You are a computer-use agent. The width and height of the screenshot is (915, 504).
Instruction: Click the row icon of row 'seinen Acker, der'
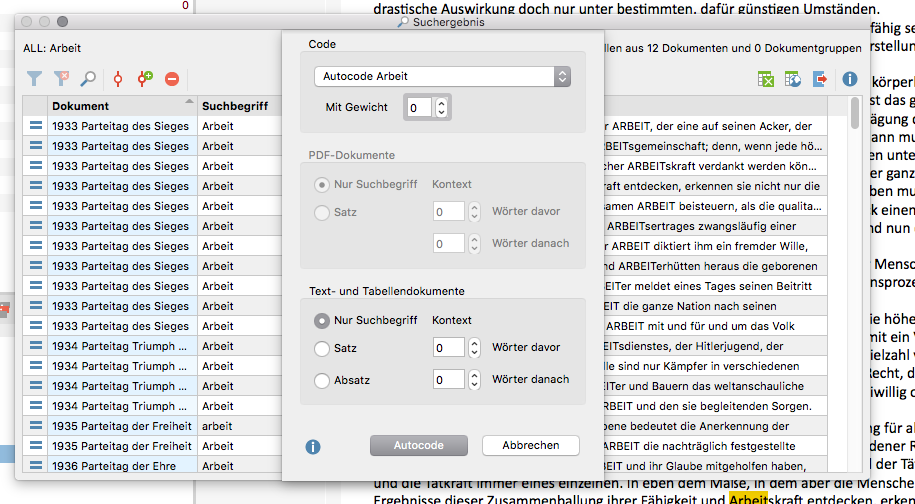point(36,125)
